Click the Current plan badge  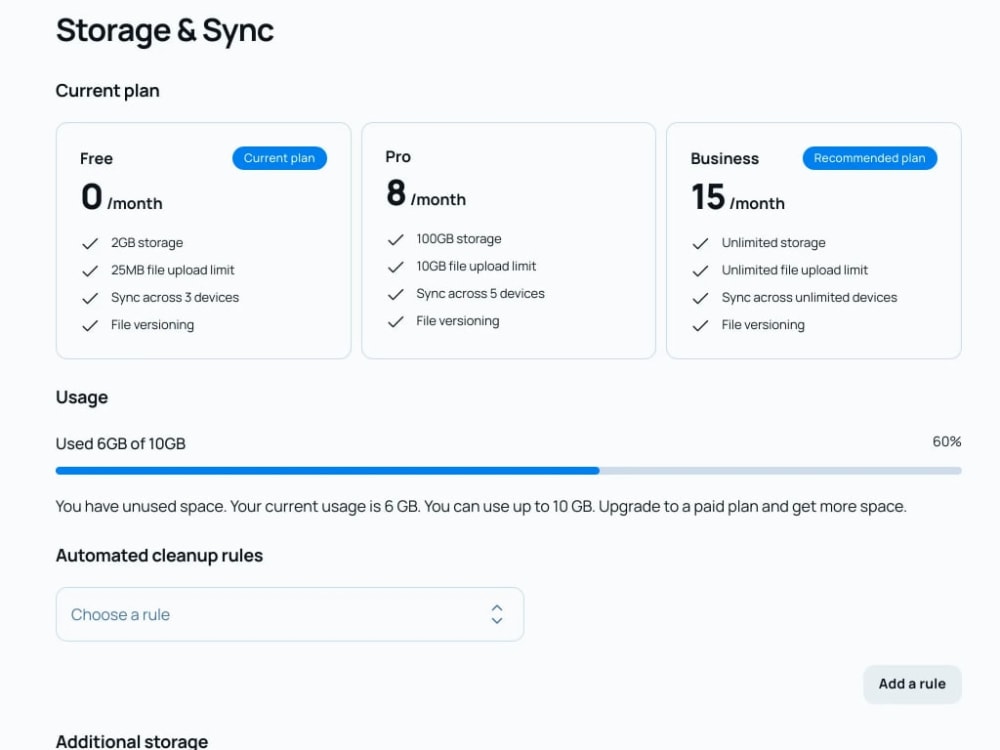click(279, 158)
